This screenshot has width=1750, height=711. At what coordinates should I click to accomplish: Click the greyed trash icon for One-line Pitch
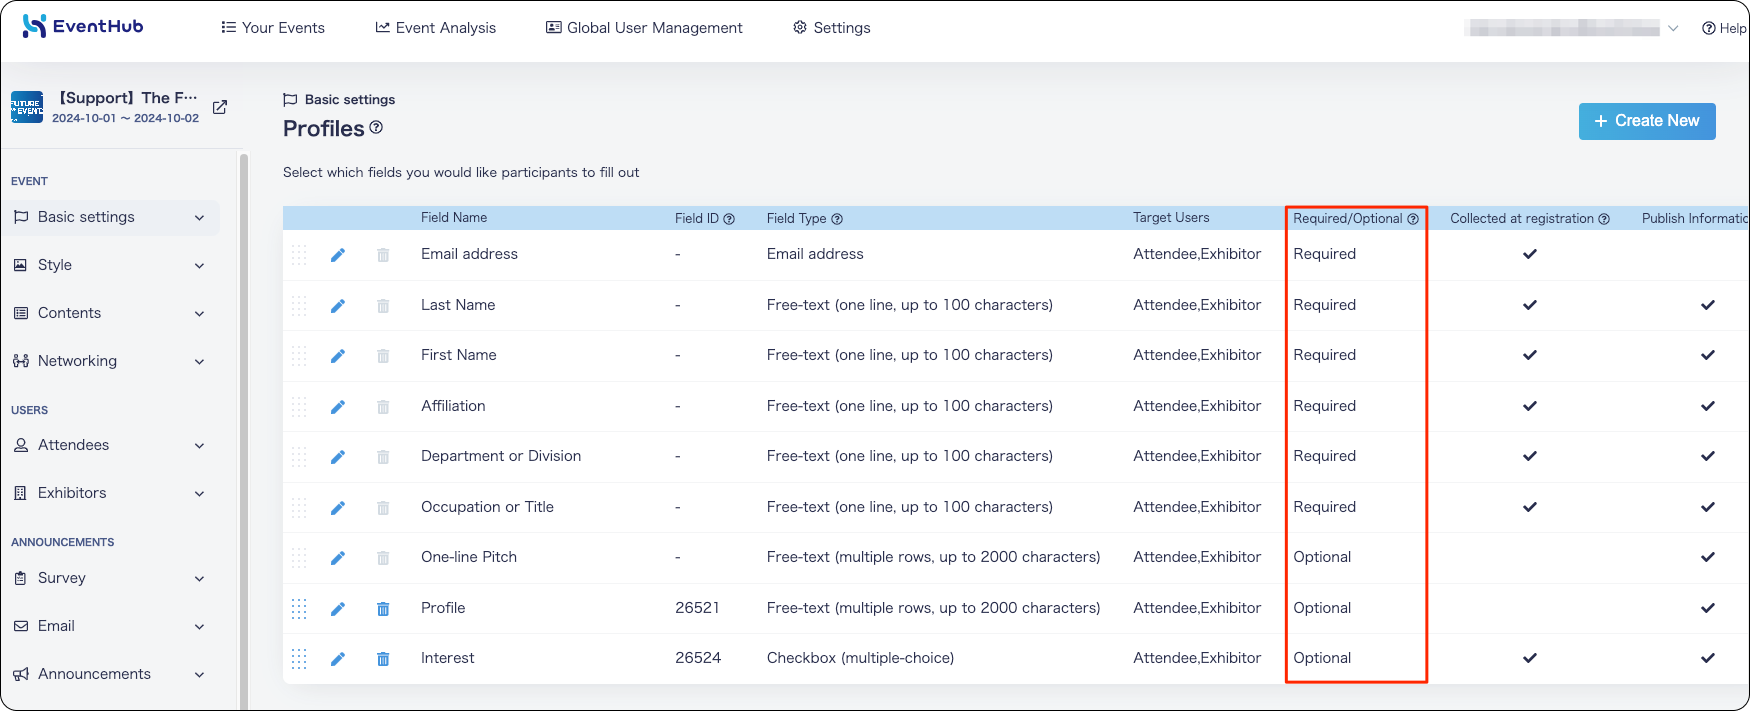[x=383, y=558]
